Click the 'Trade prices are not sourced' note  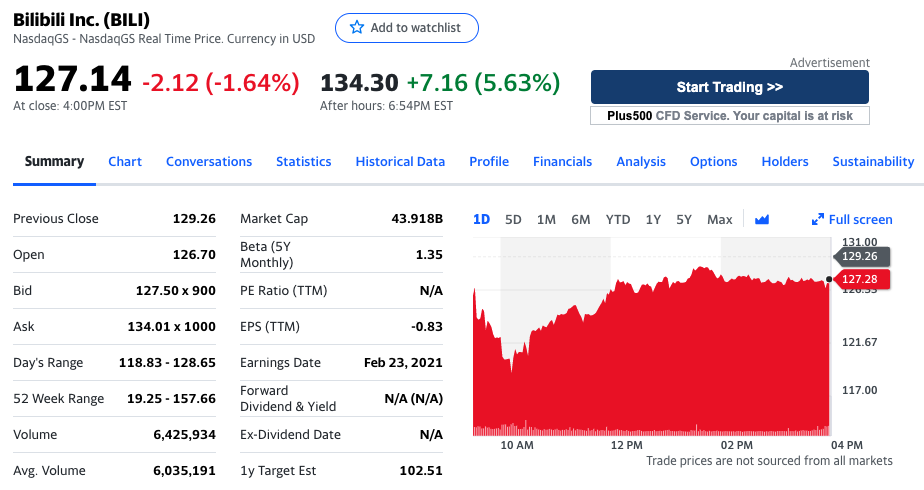coord(770,461)
